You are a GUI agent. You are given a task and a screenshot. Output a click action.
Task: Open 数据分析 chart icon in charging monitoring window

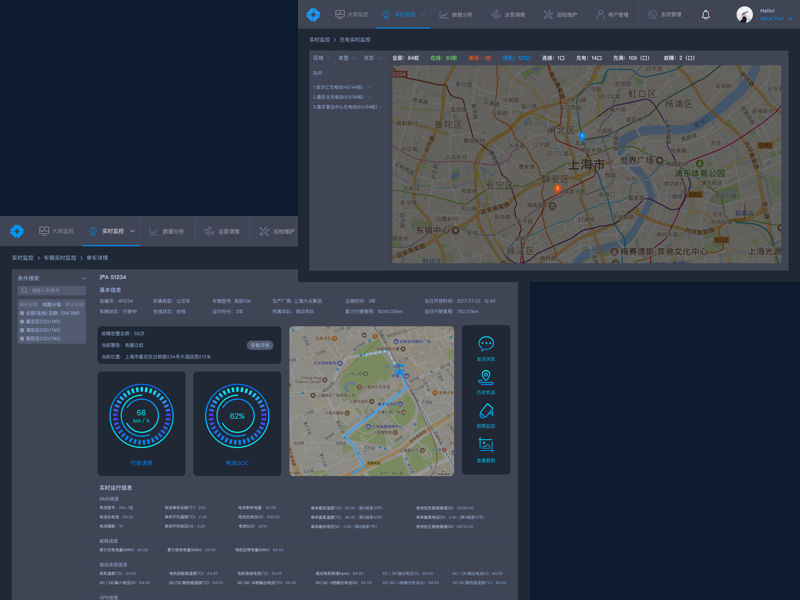coord(444,15)
